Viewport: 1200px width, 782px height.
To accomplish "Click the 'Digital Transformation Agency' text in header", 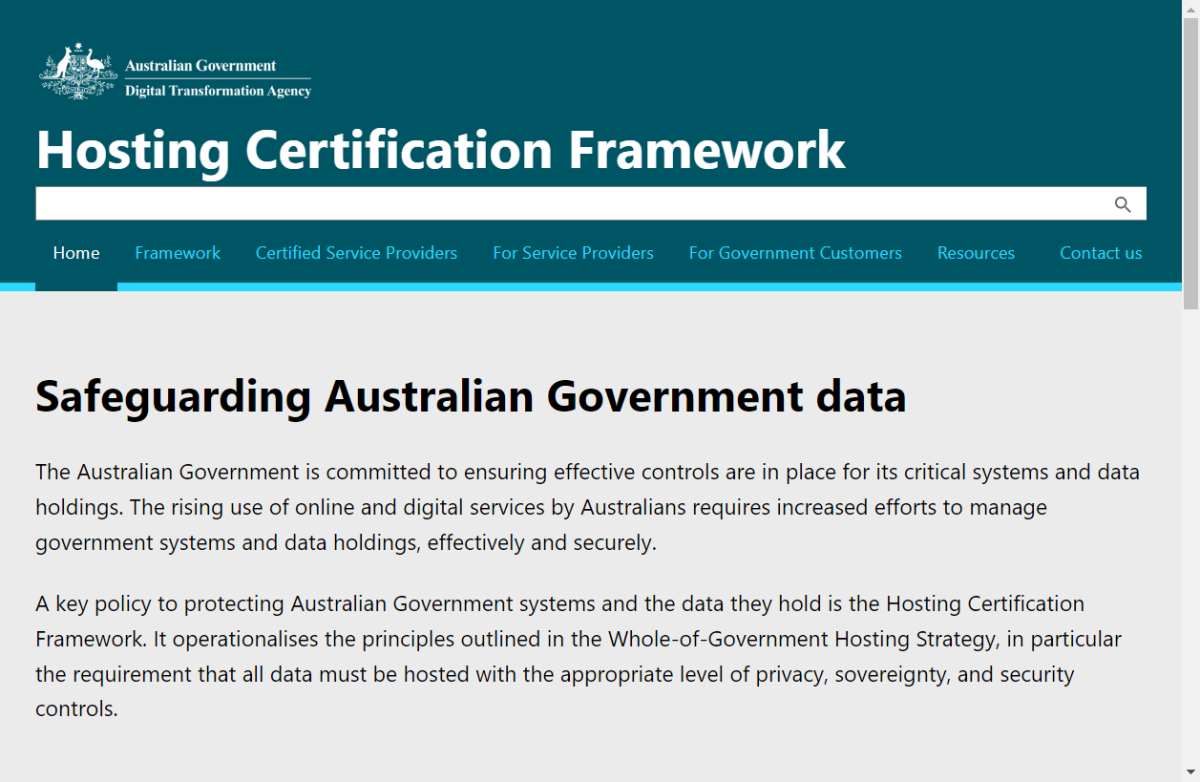I will tap(218, 91).
